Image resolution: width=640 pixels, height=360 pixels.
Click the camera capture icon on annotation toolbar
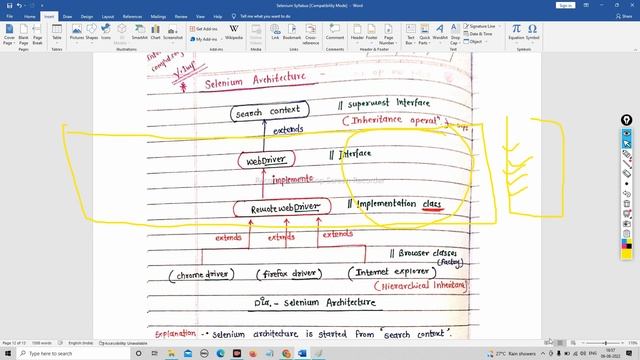click(627, 224)
